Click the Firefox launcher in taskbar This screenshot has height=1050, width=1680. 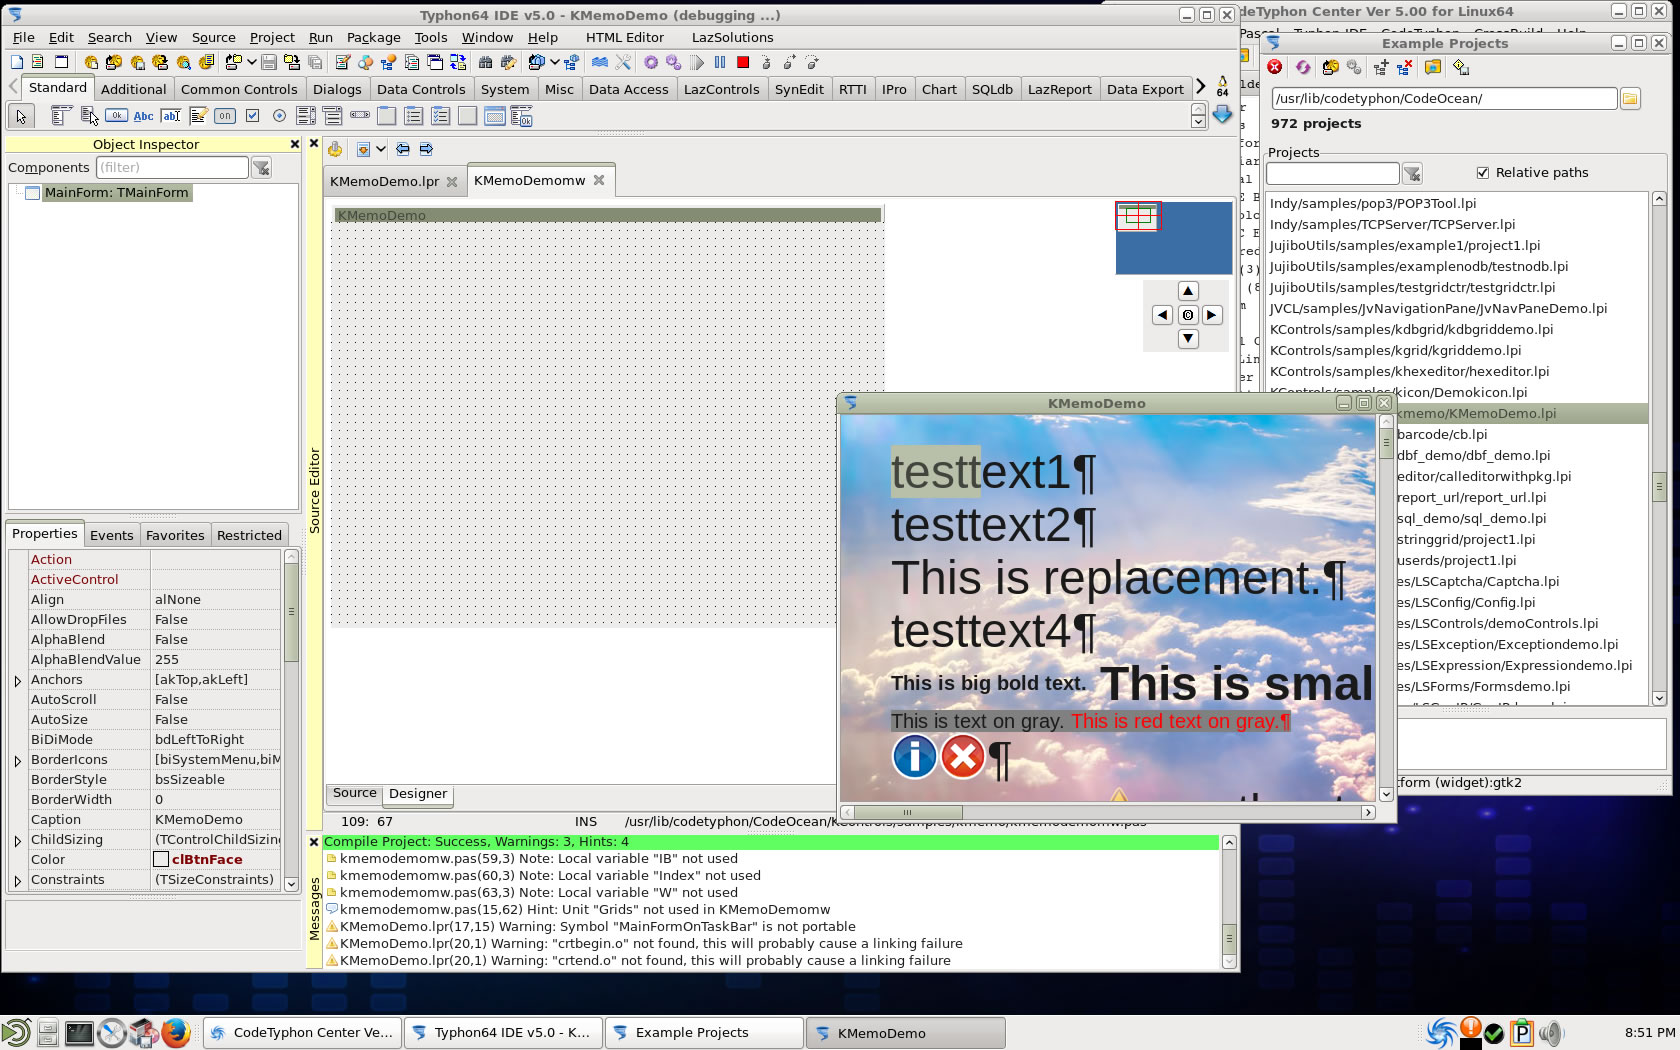point(176,1032)
